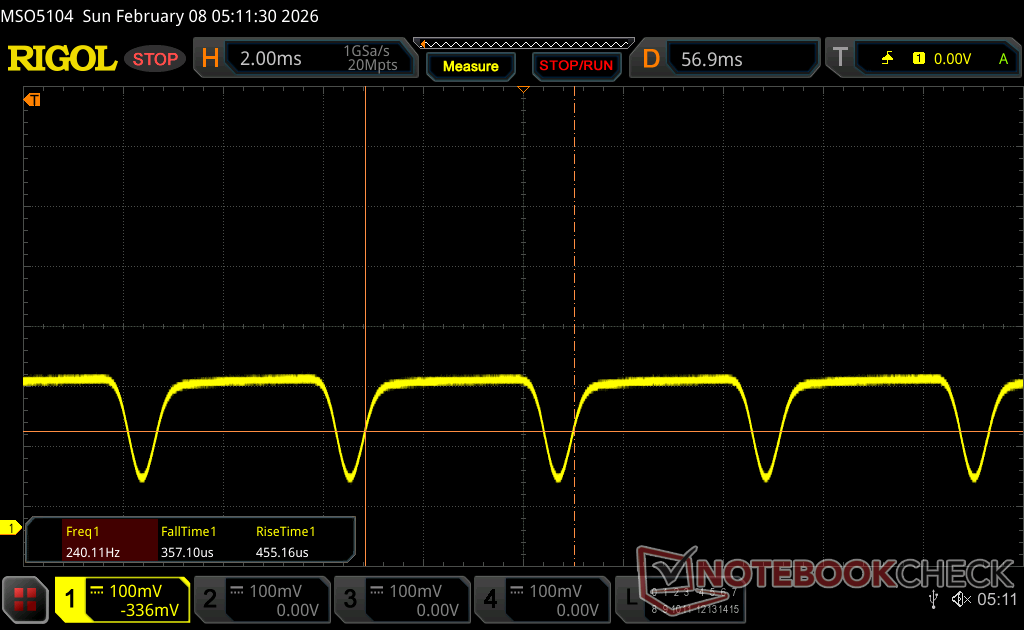This screenshot has width=1024, height=630.
Task: Toggle channel 1 showing 100mV -336mV
Action: (122, 600)
